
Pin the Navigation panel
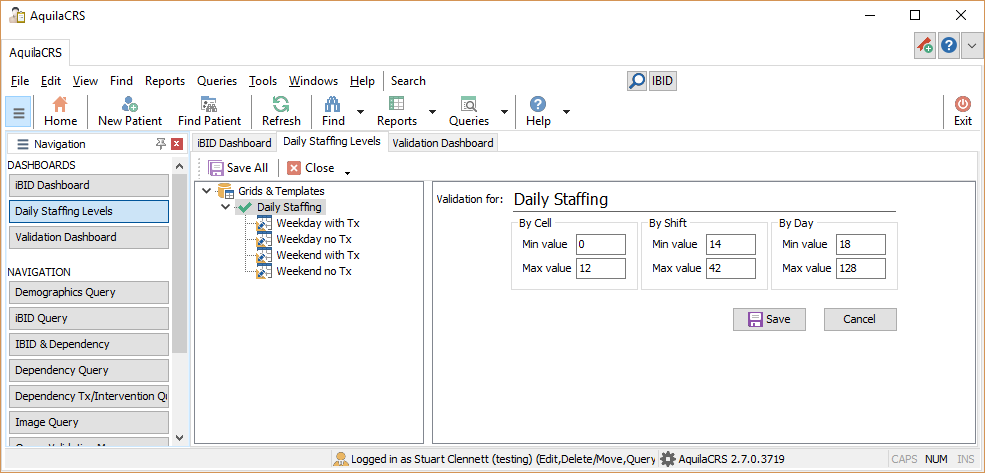pos(161,144)
